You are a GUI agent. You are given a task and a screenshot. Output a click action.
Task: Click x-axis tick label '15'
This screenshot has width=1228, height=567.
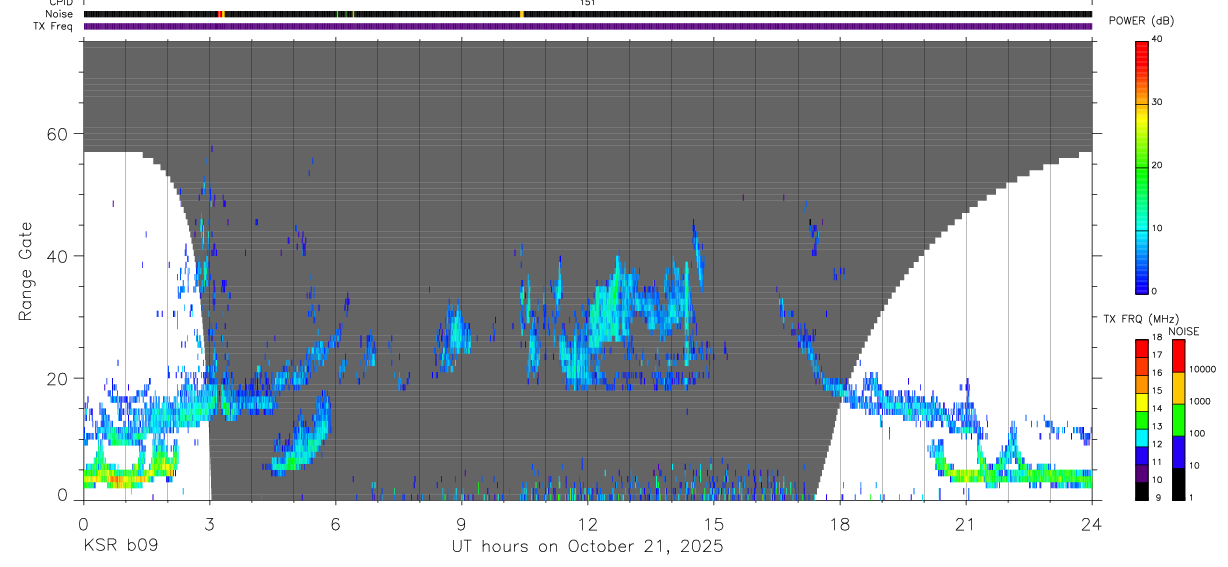(714, 524)
